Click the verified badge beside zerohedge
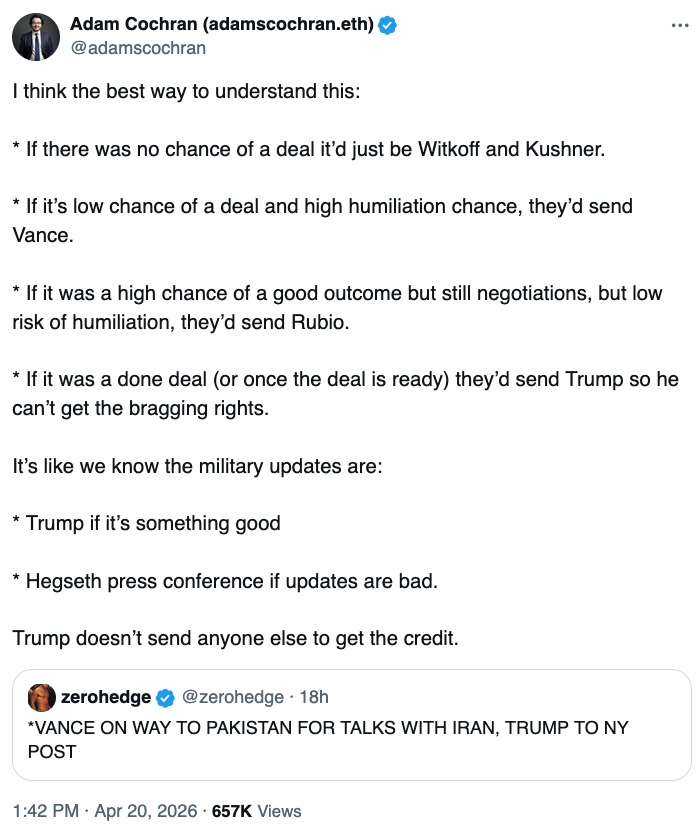 point(166,697)
